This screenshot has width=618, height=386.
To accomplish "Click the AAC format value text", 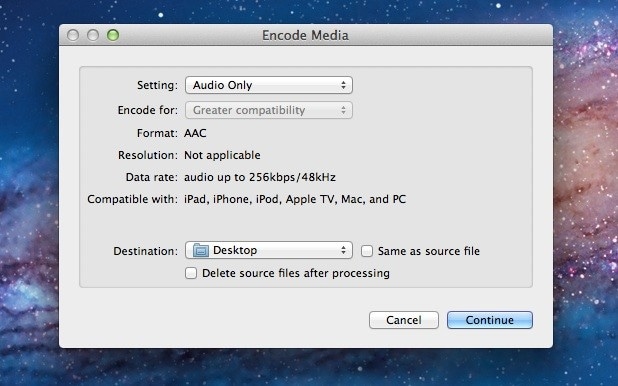I will (x=195, y=133).
